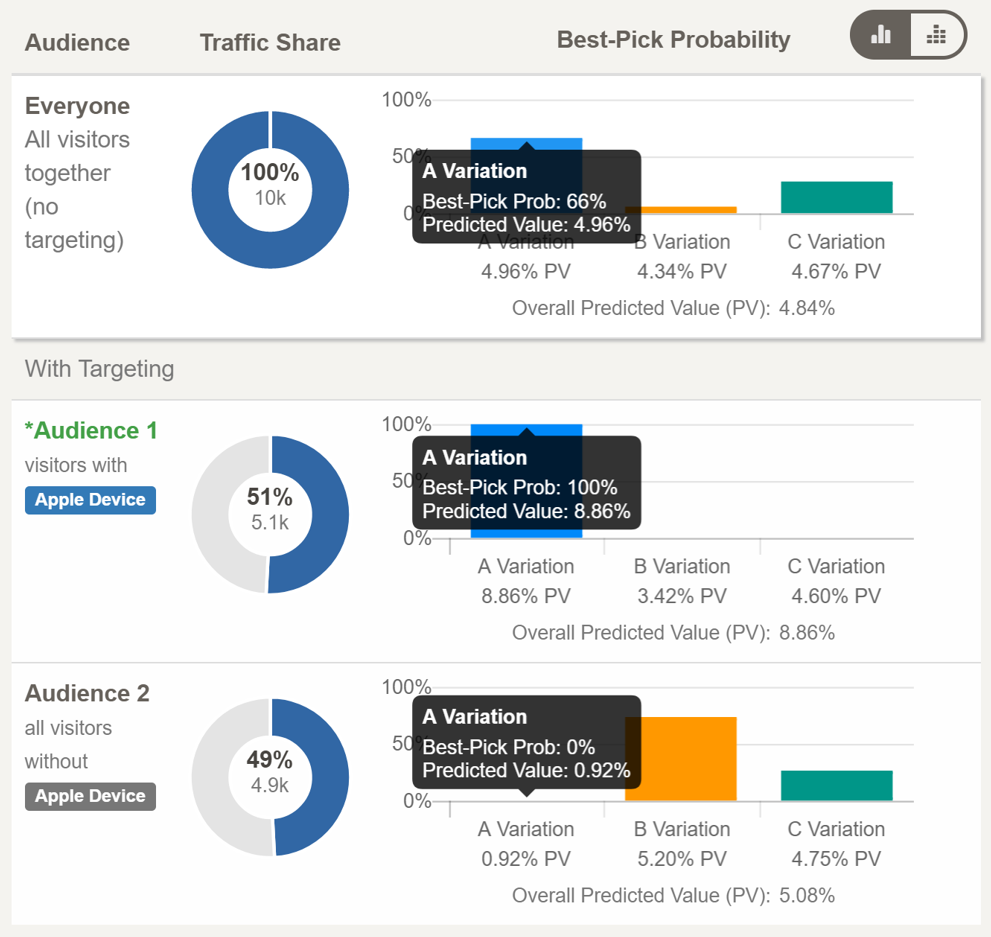The width and height of the screenshot is (991, 937).
Task: Switch to bar chart view
Action: click(881, 36)
